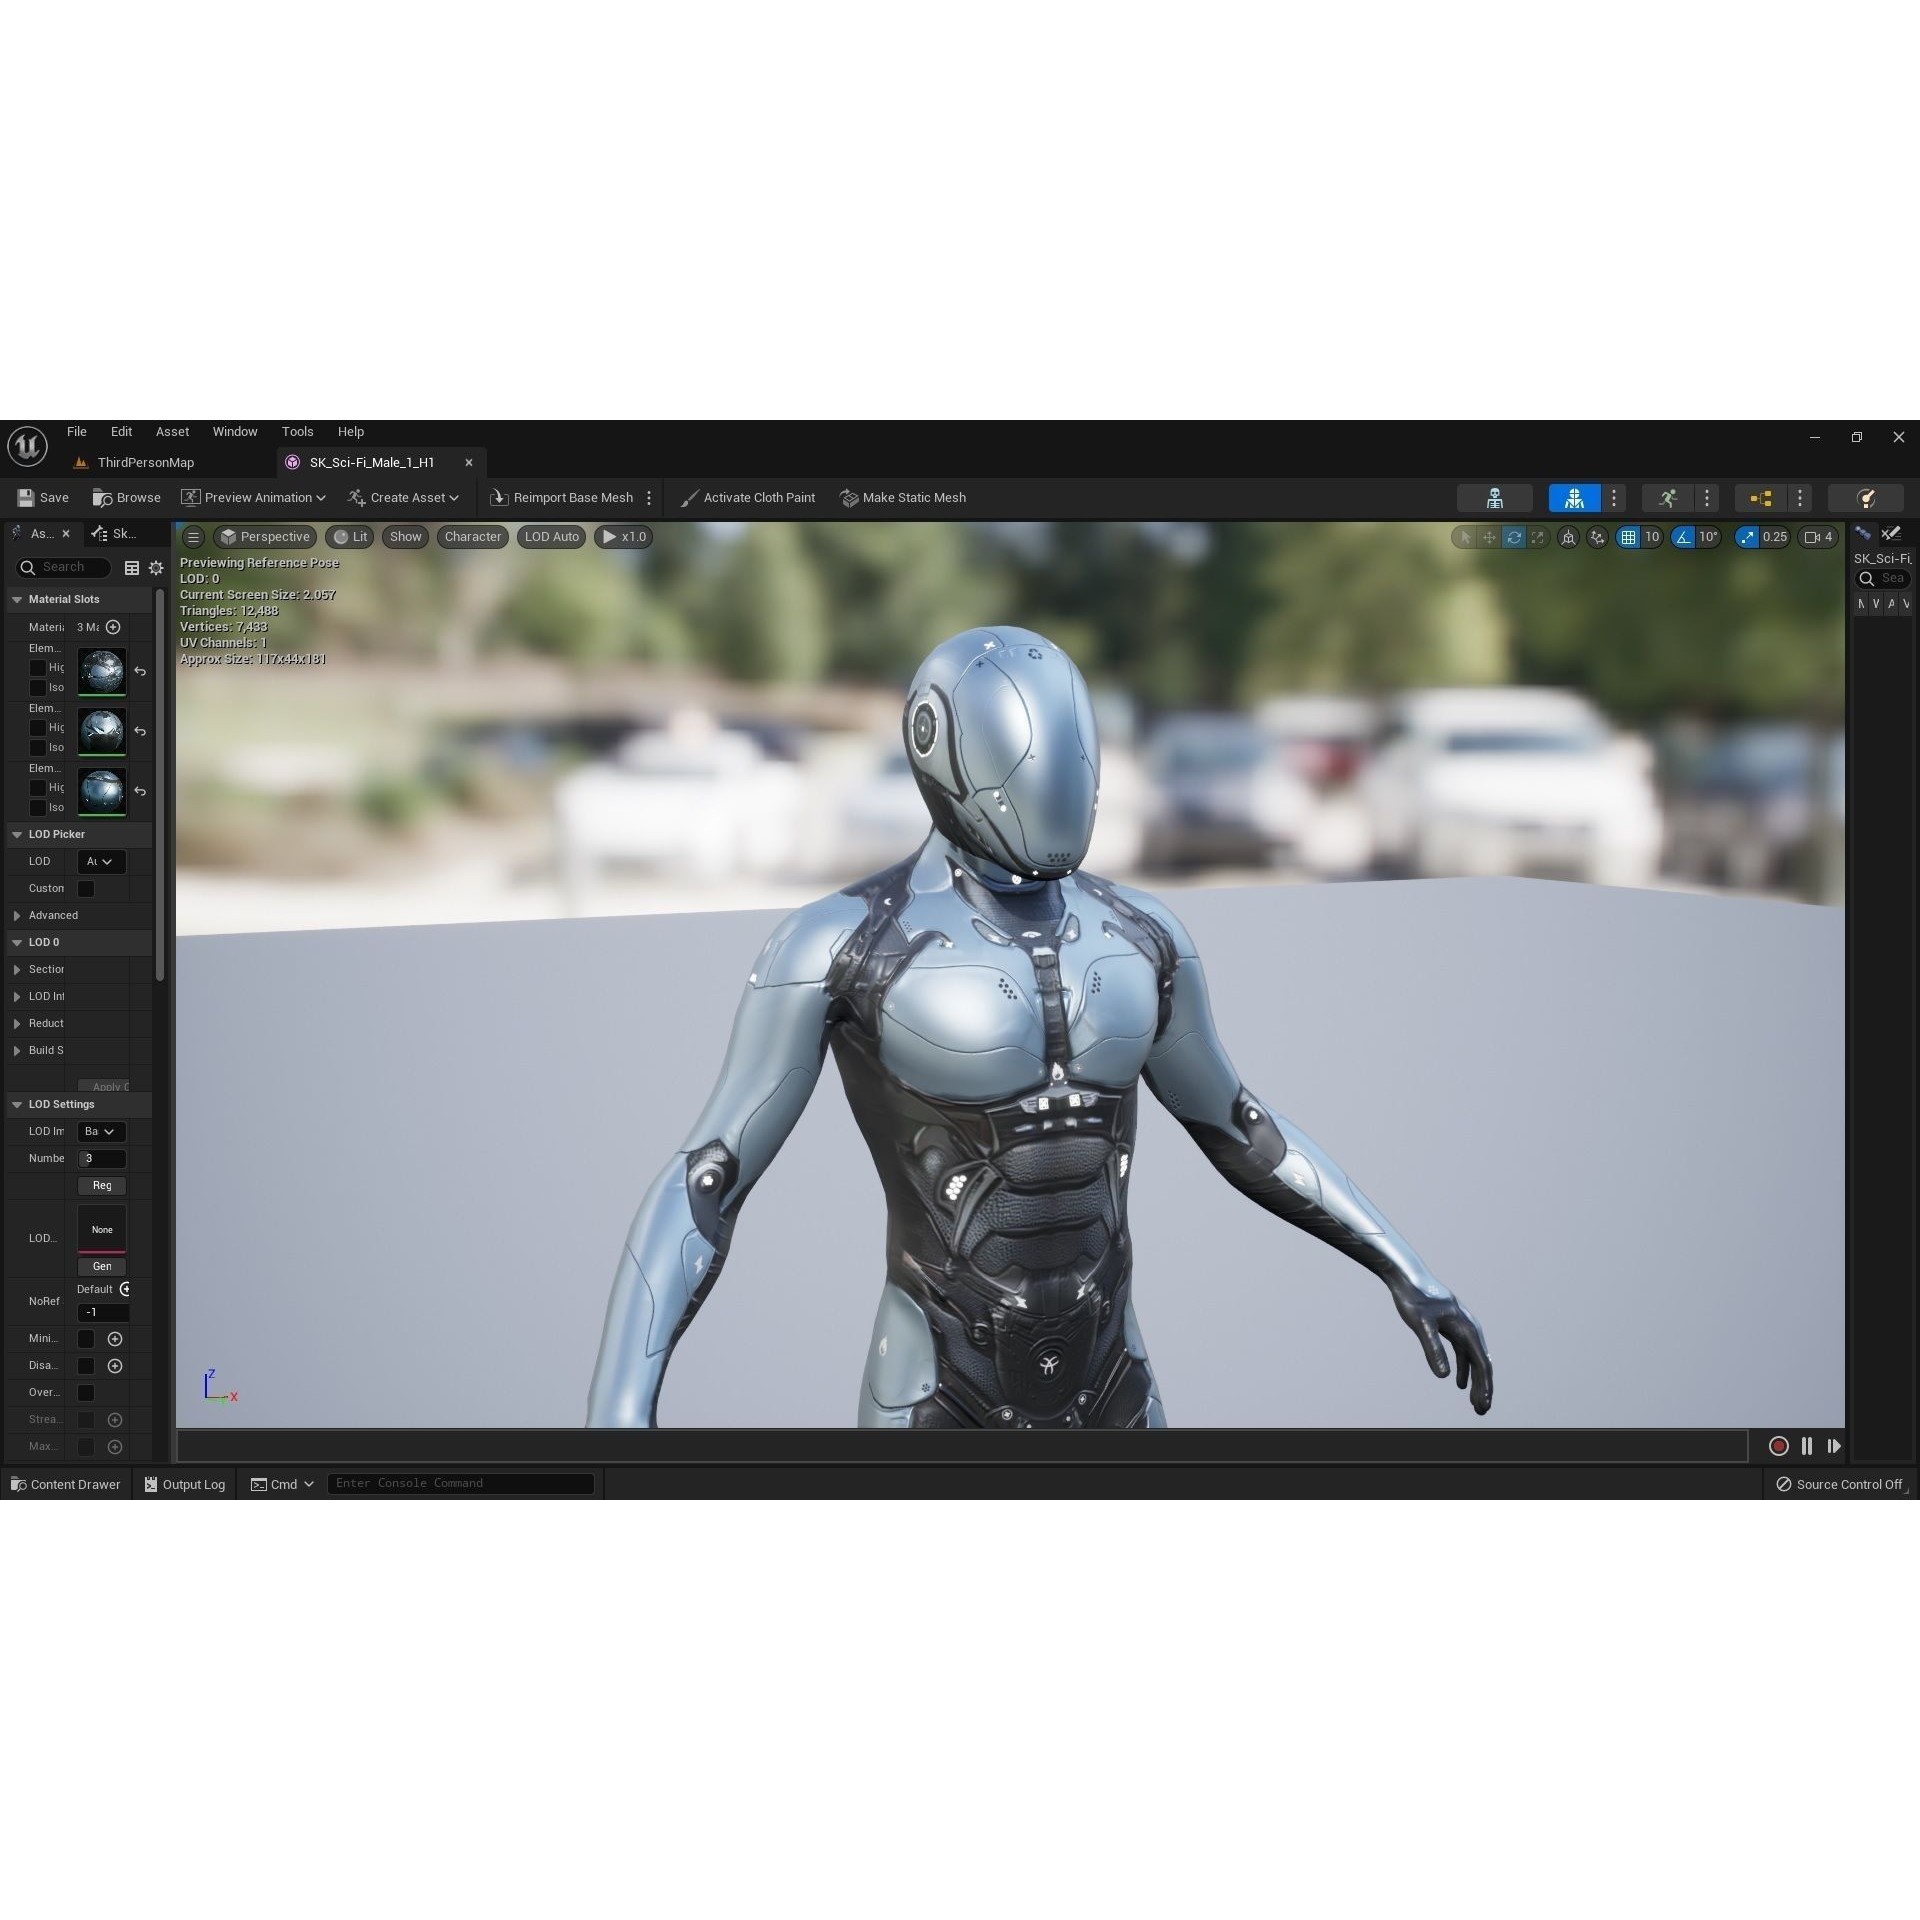1920x1920 pixels.
Task: Expand the Advanced section
Action: (x=17, y=916)
